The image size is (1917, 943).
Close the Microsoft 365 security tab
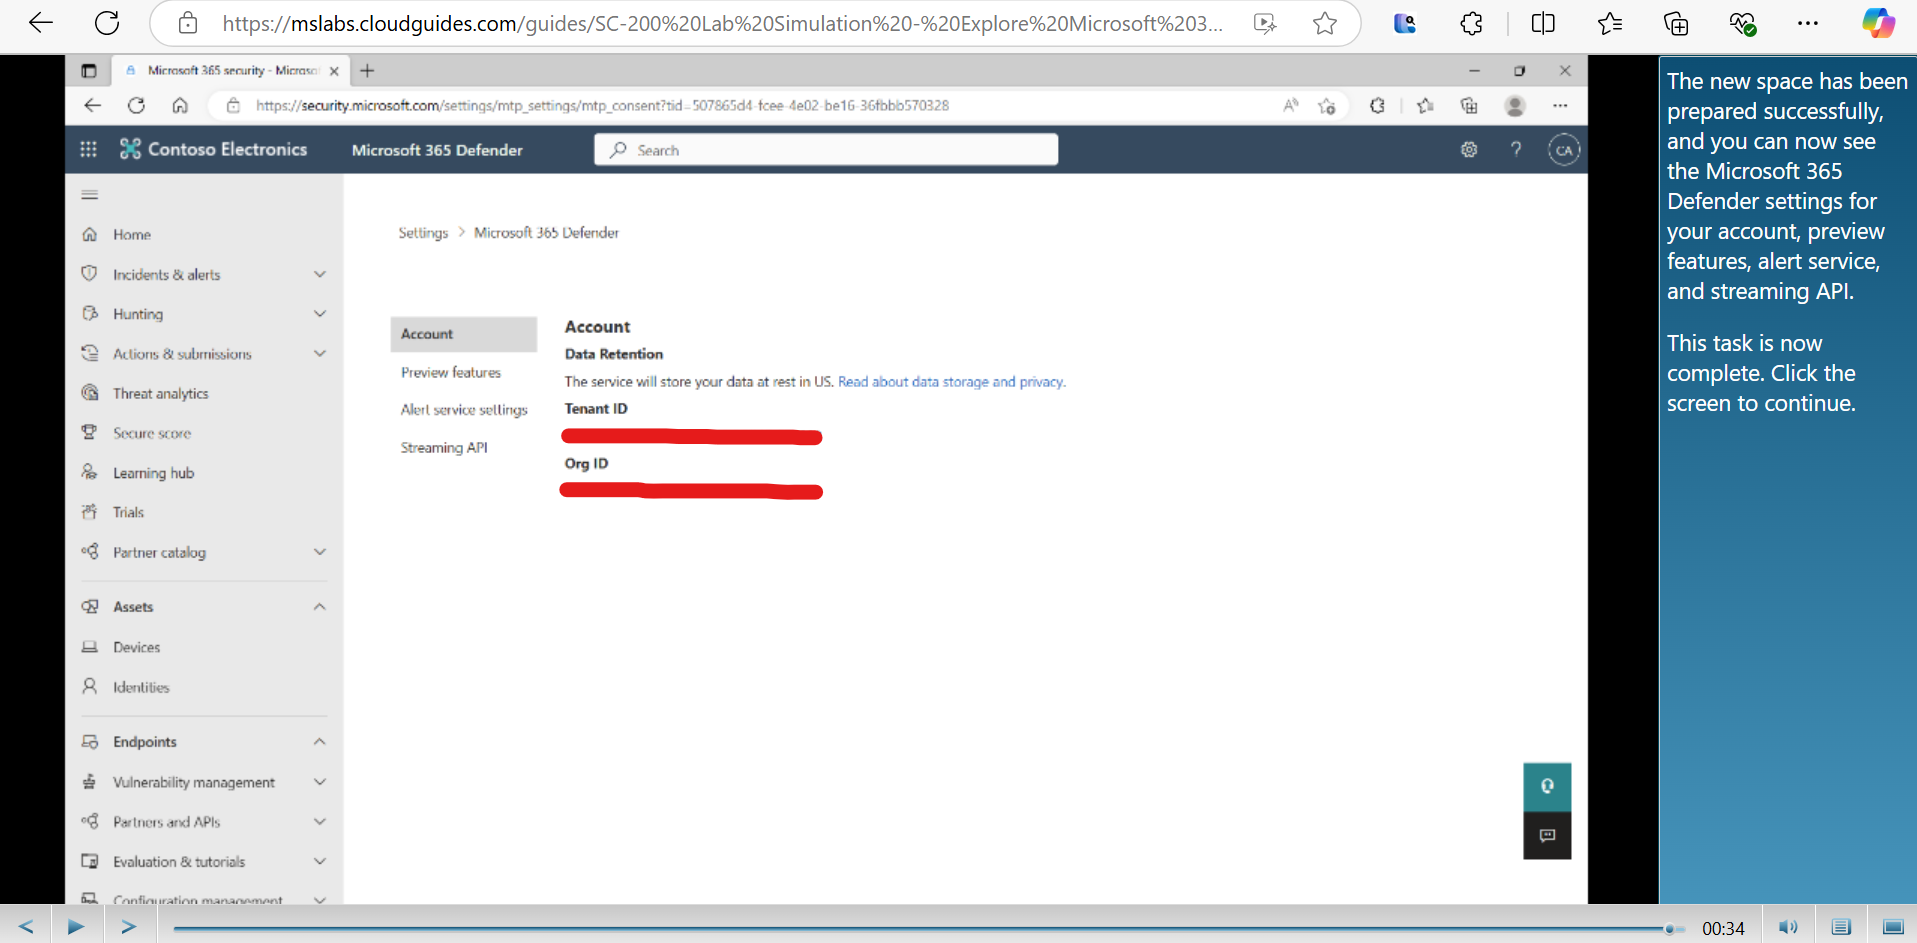(x=334, y=71)
